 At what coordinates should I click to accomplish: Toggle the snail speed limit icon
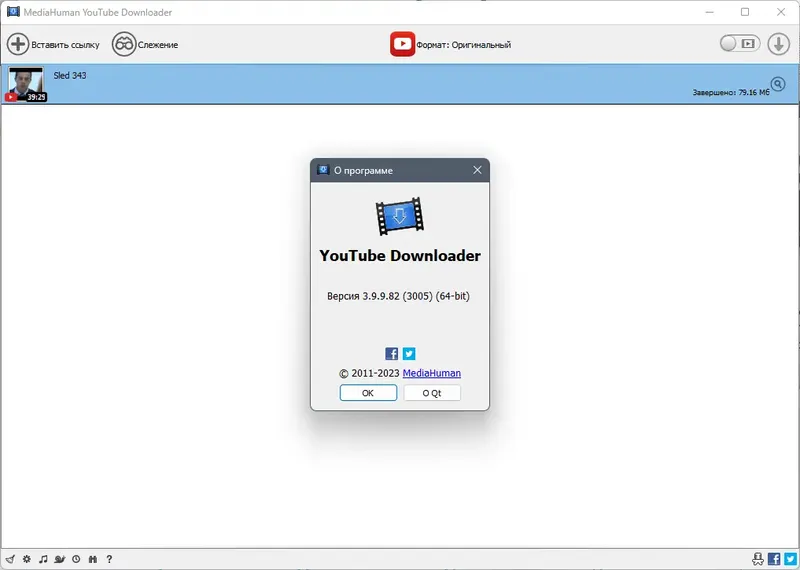(x=60, y=559)
